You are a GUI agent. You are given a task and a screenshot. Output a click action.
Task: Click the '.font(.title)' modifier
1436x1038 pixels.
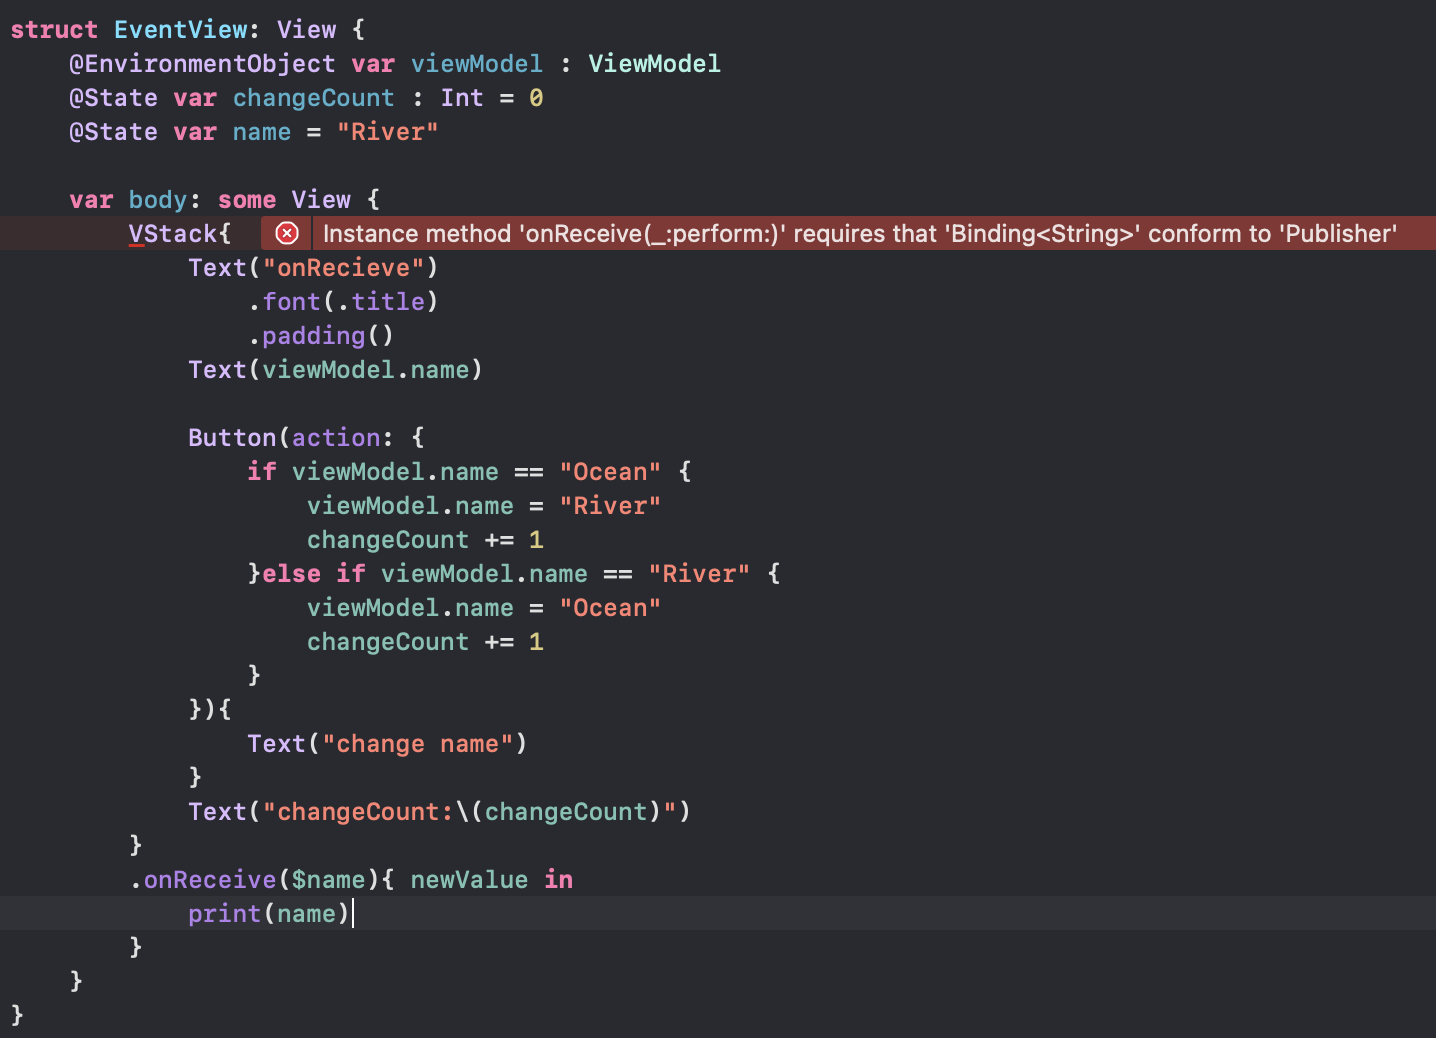coord(343,302)
